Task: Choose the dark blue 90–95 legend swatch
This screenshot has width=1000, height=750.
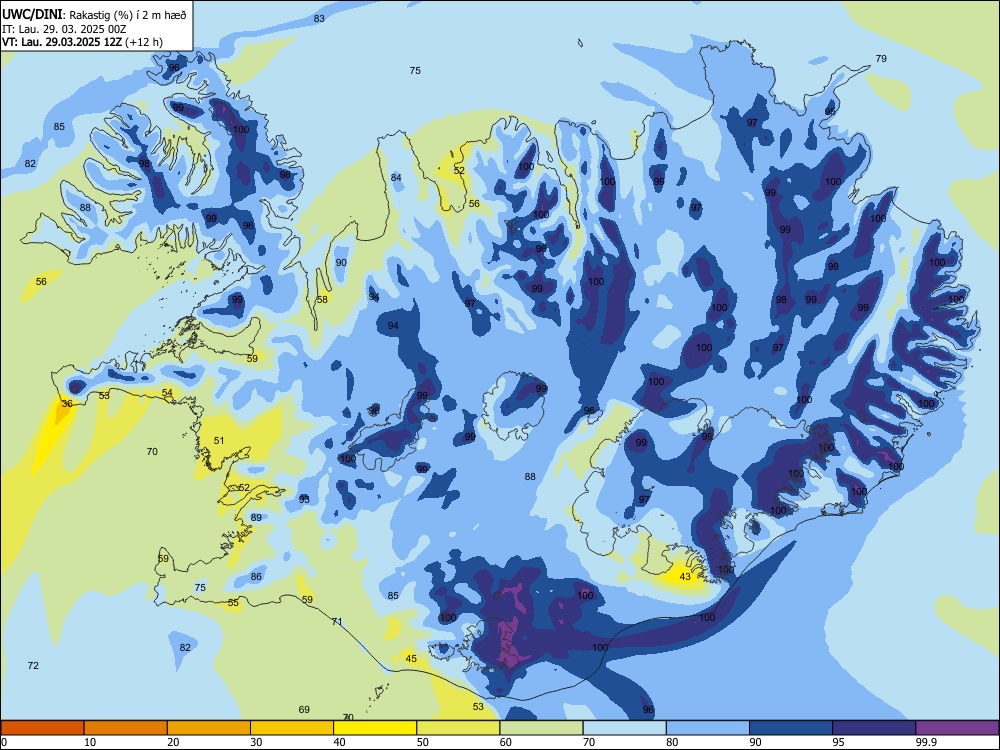Action: (x=791, y=728)
